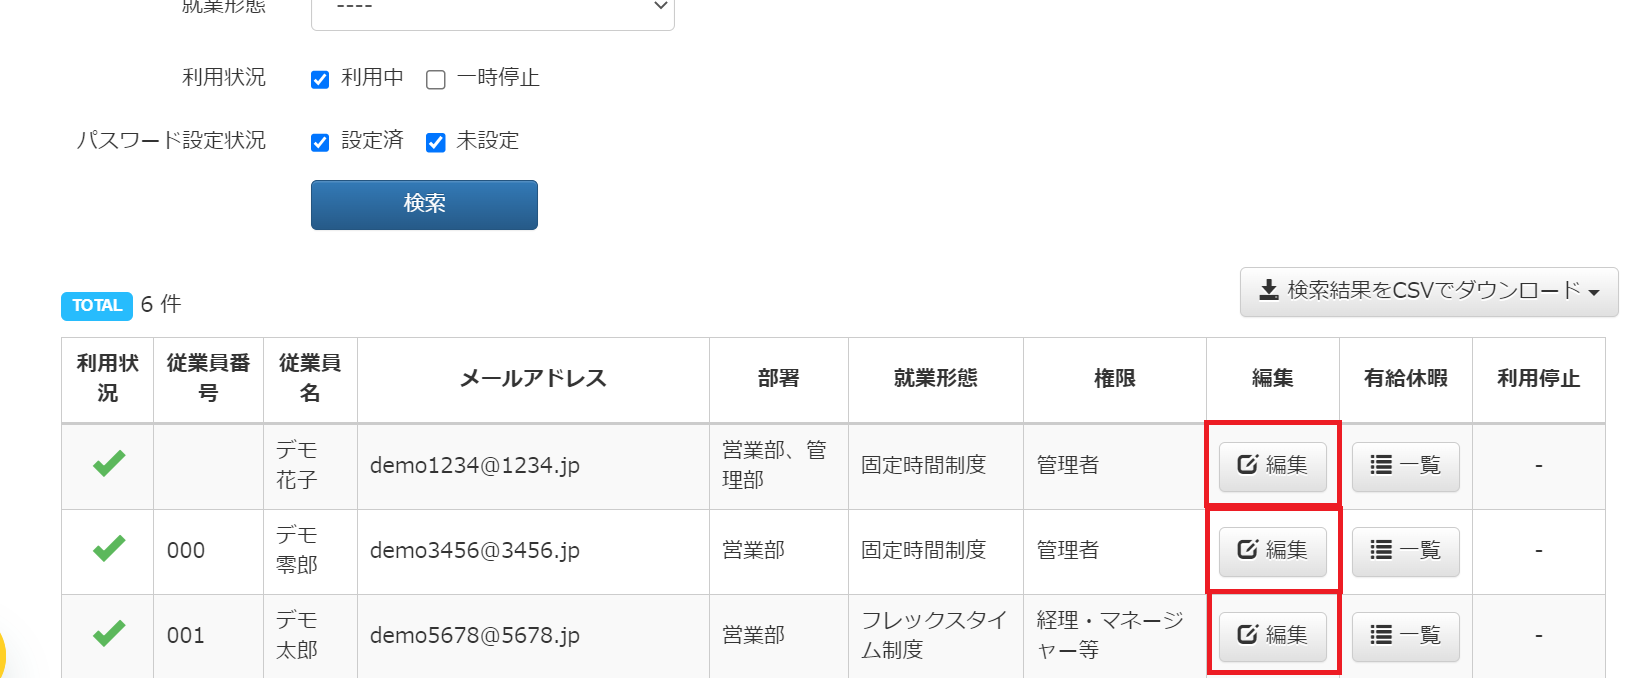
Task: Click green checkmark status for employee 001
Action: [109, 634]
